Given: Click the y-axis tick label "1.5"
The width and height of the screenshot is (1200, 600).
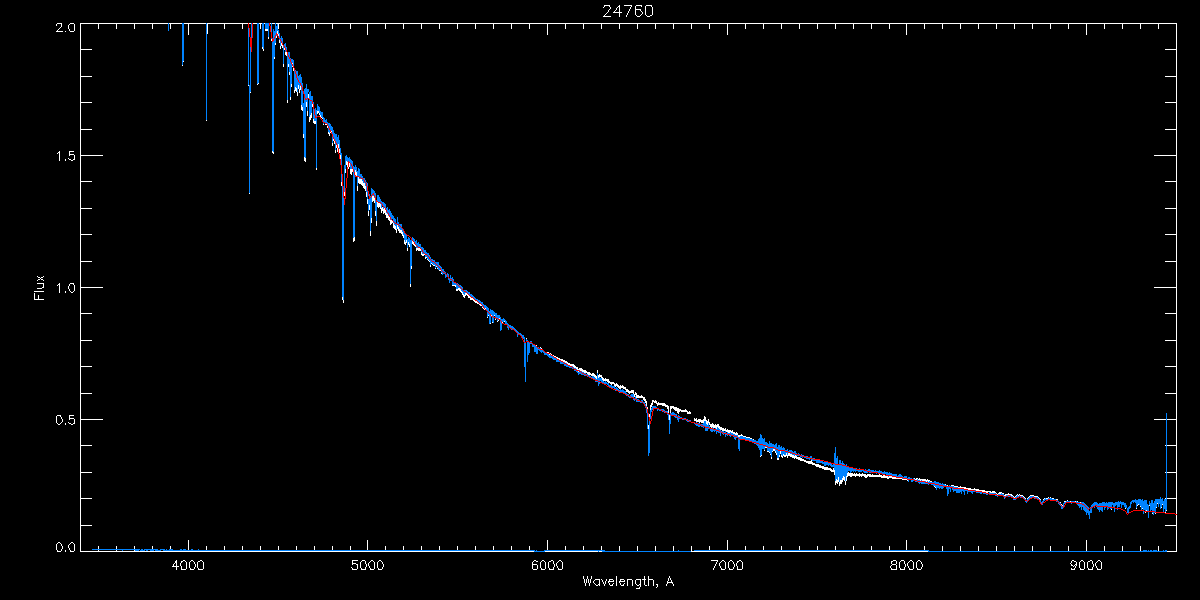Looking at the screenshot, I should [65, 156].
